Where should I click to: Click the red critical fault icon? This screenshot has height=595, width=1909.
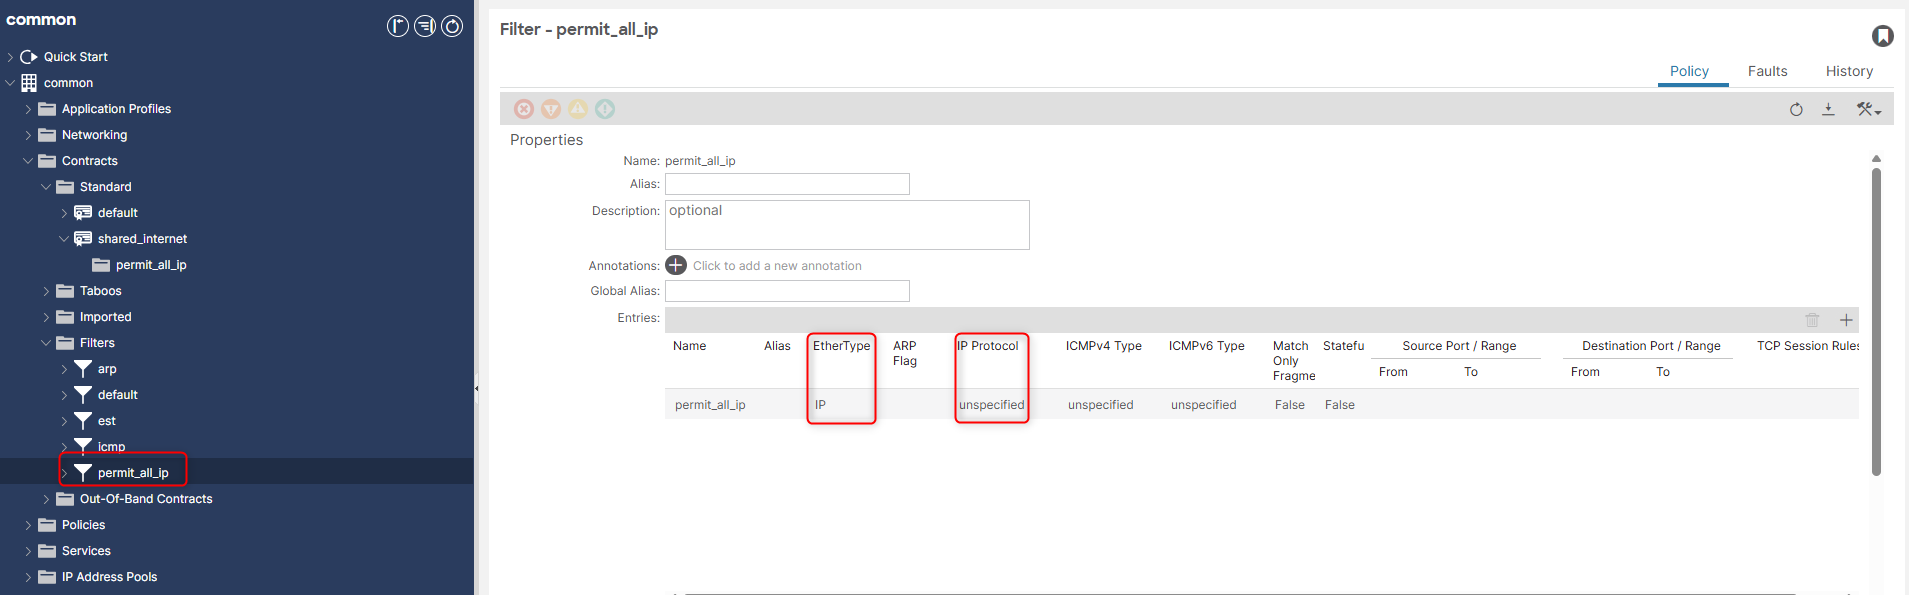pyautogui.click(x=524, y=109)
